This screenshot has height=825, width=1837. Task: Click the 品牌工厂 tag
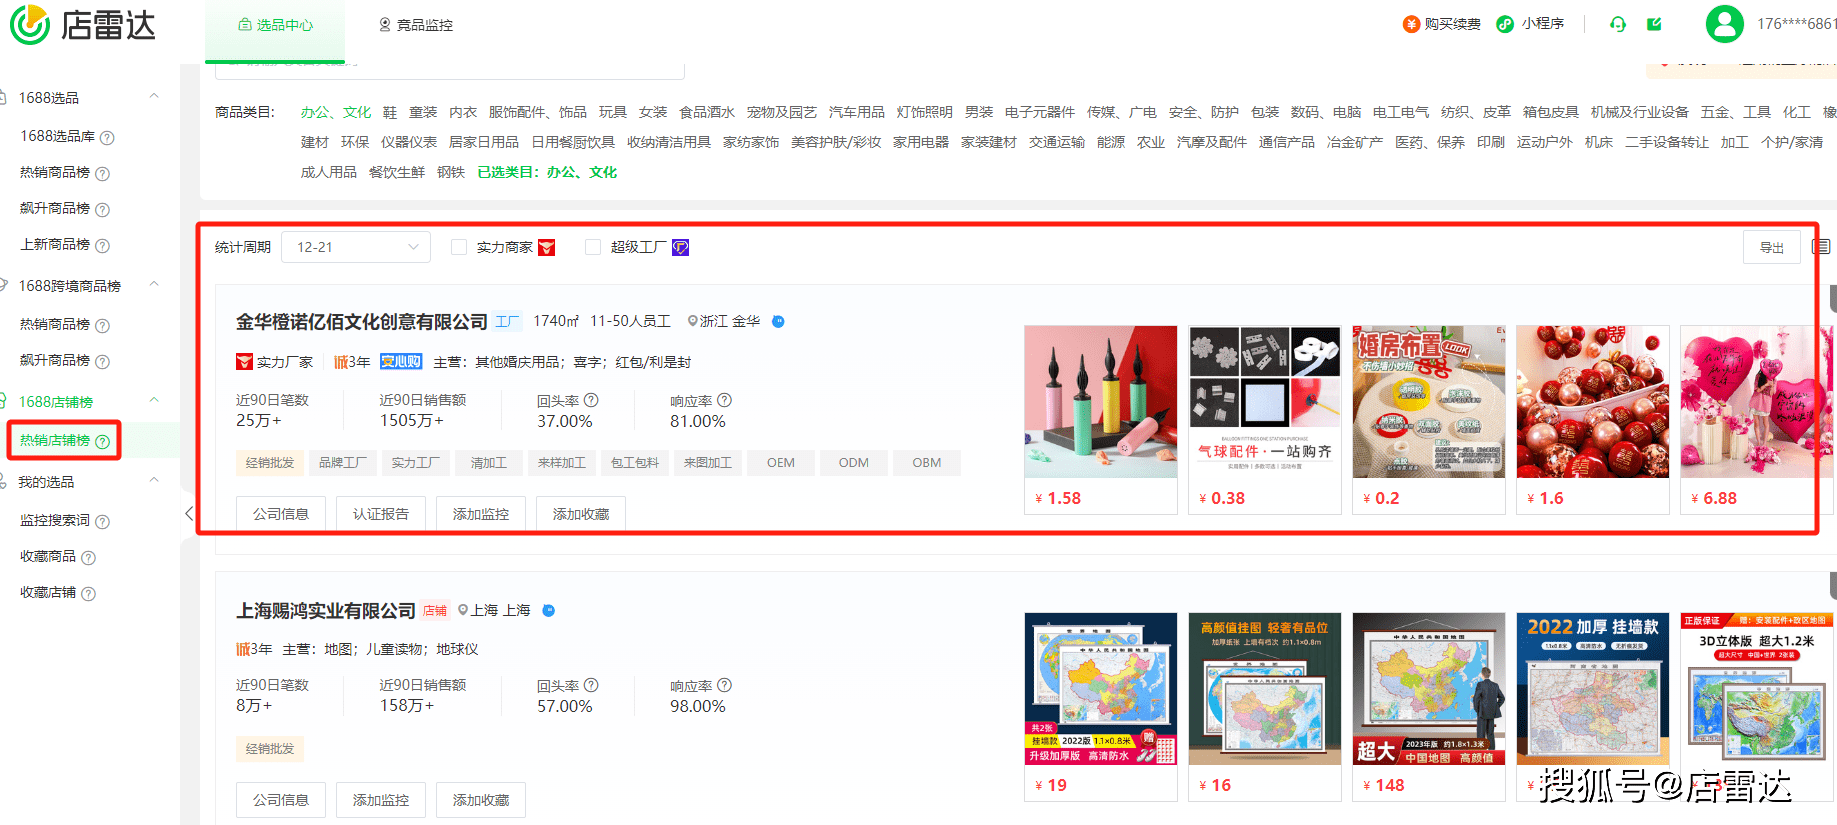click(x=343, y=463)
